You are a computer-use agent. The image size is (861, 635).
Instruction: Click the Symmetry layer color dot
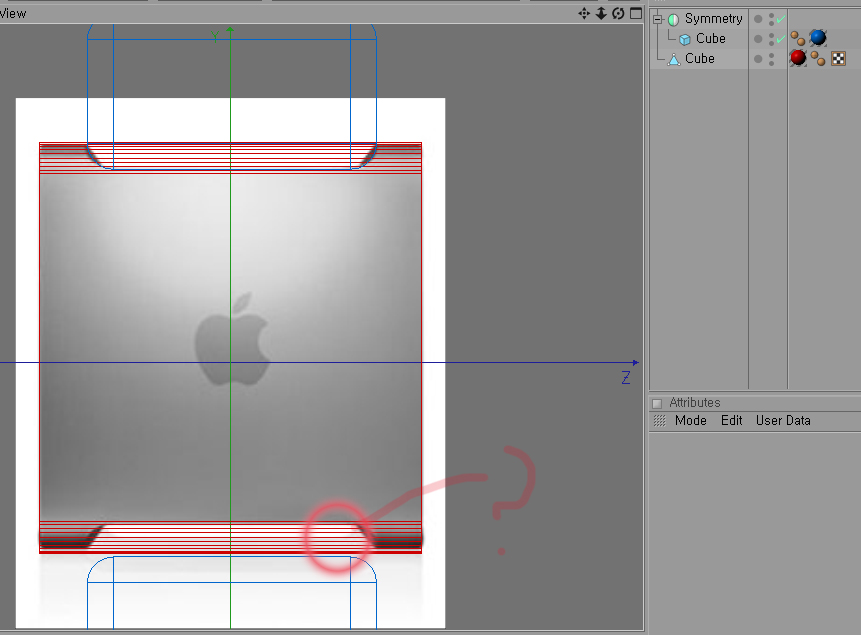click(x=758, y=19)
